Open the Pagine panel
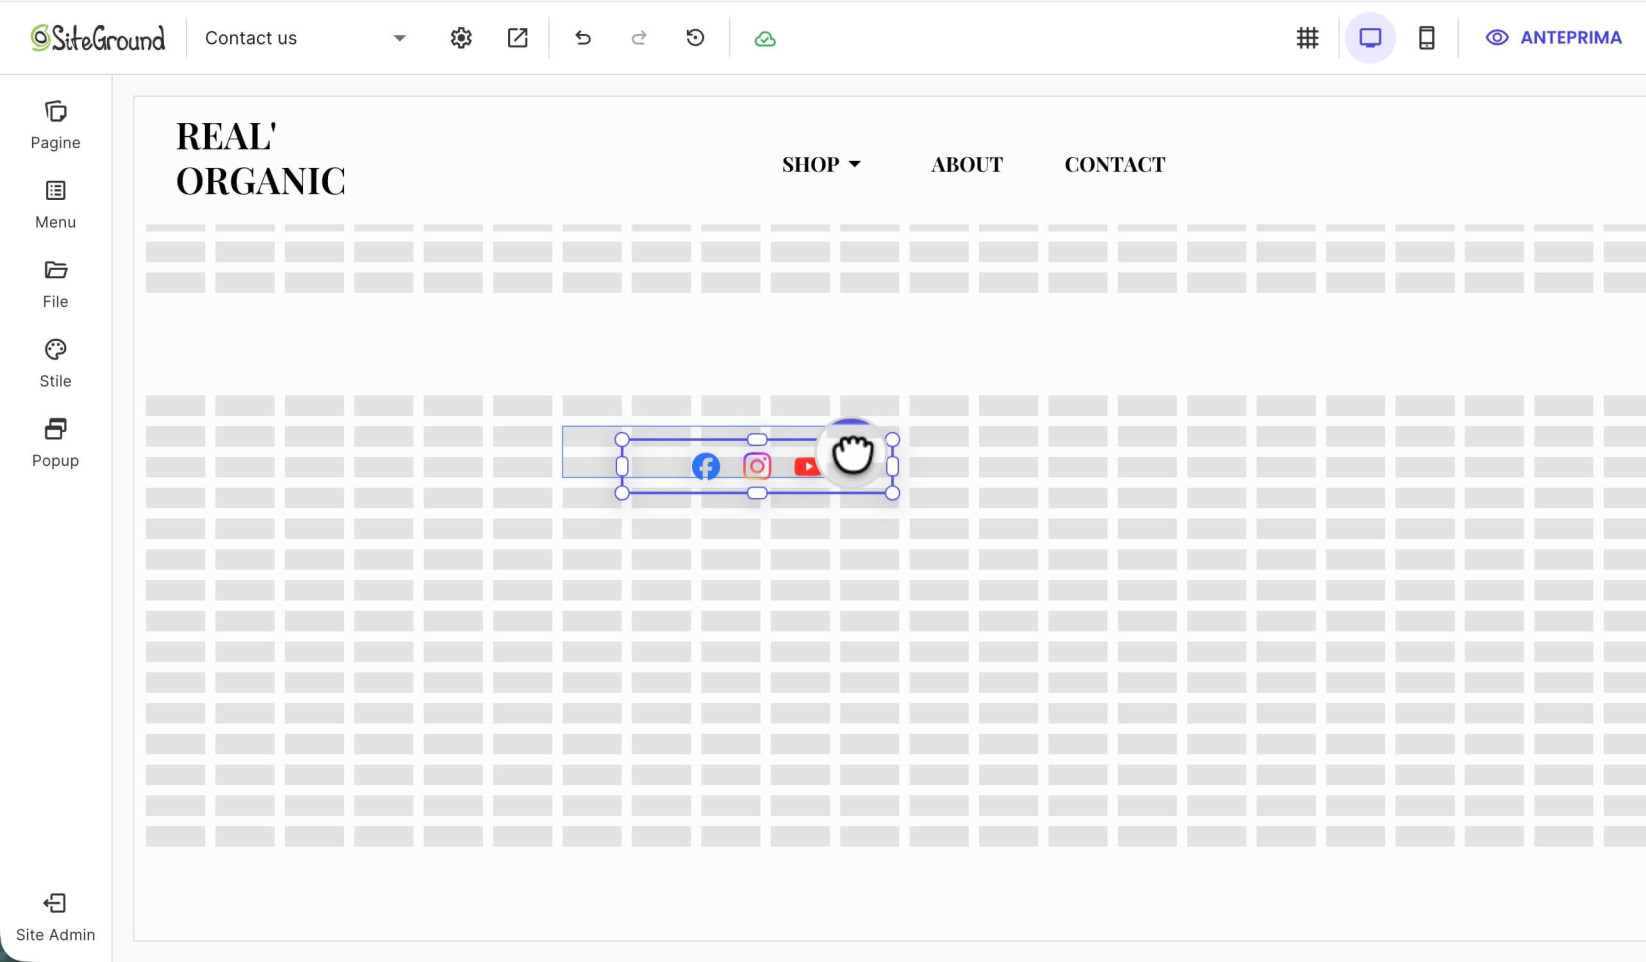The image size is (1646, 962). pyautogui.click(x=55, y=125)
